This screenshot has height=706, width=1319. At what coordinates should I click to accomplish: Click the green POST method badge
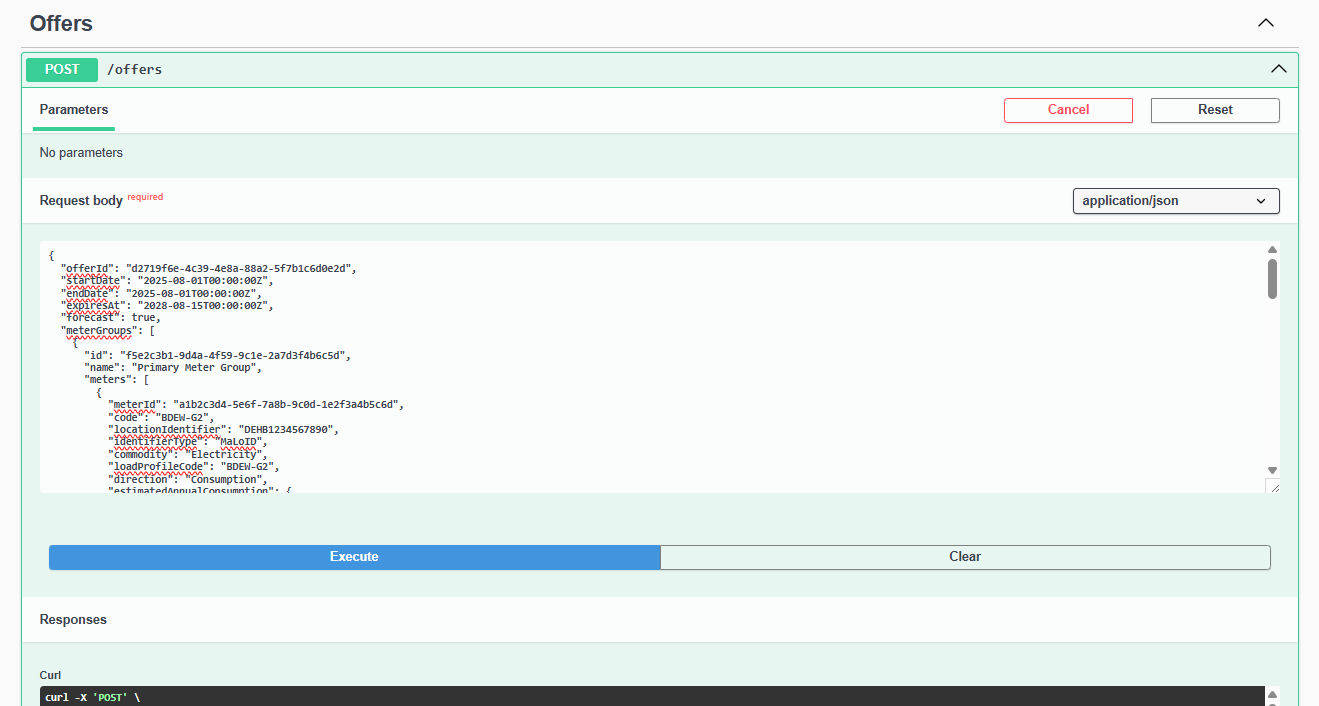(x=62, y=70)
